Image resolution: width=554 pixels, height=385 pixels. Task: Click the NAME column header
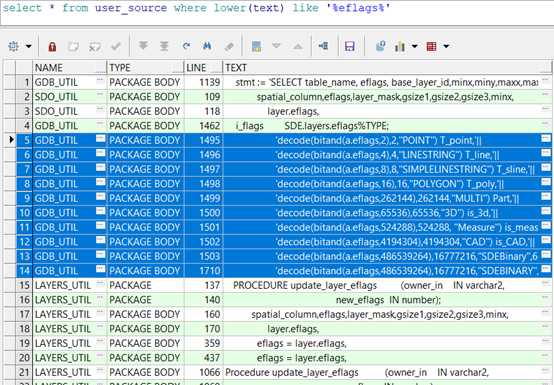pyautogui.click(x=70, y=67)
